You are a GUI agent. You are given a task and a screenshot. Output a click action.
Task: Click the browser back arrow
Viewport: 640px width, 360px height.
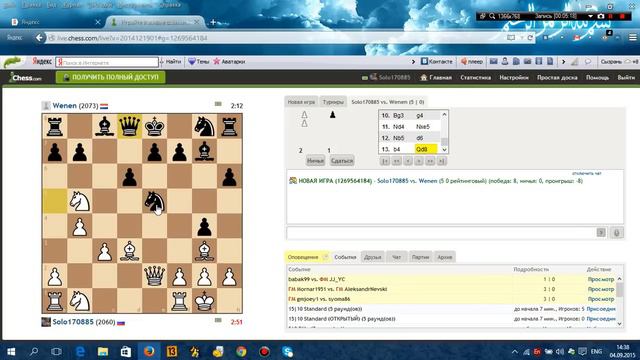coord(39,38)
